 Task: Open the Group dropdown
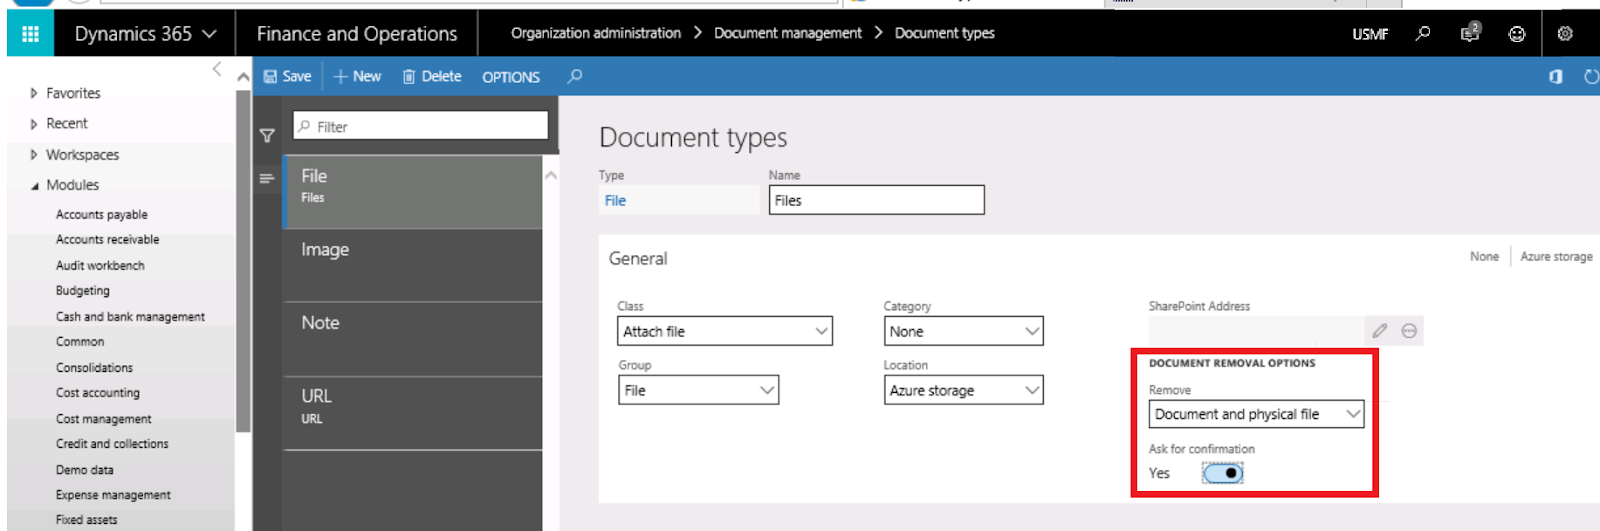698,390
